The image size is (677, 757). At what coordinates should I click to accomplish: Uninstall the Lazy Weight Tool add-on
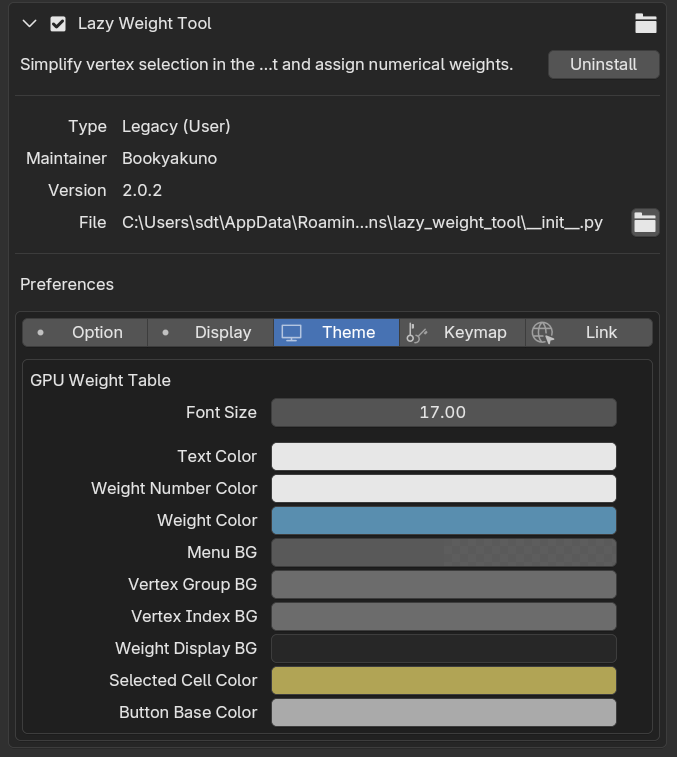[x=603, y=64]
